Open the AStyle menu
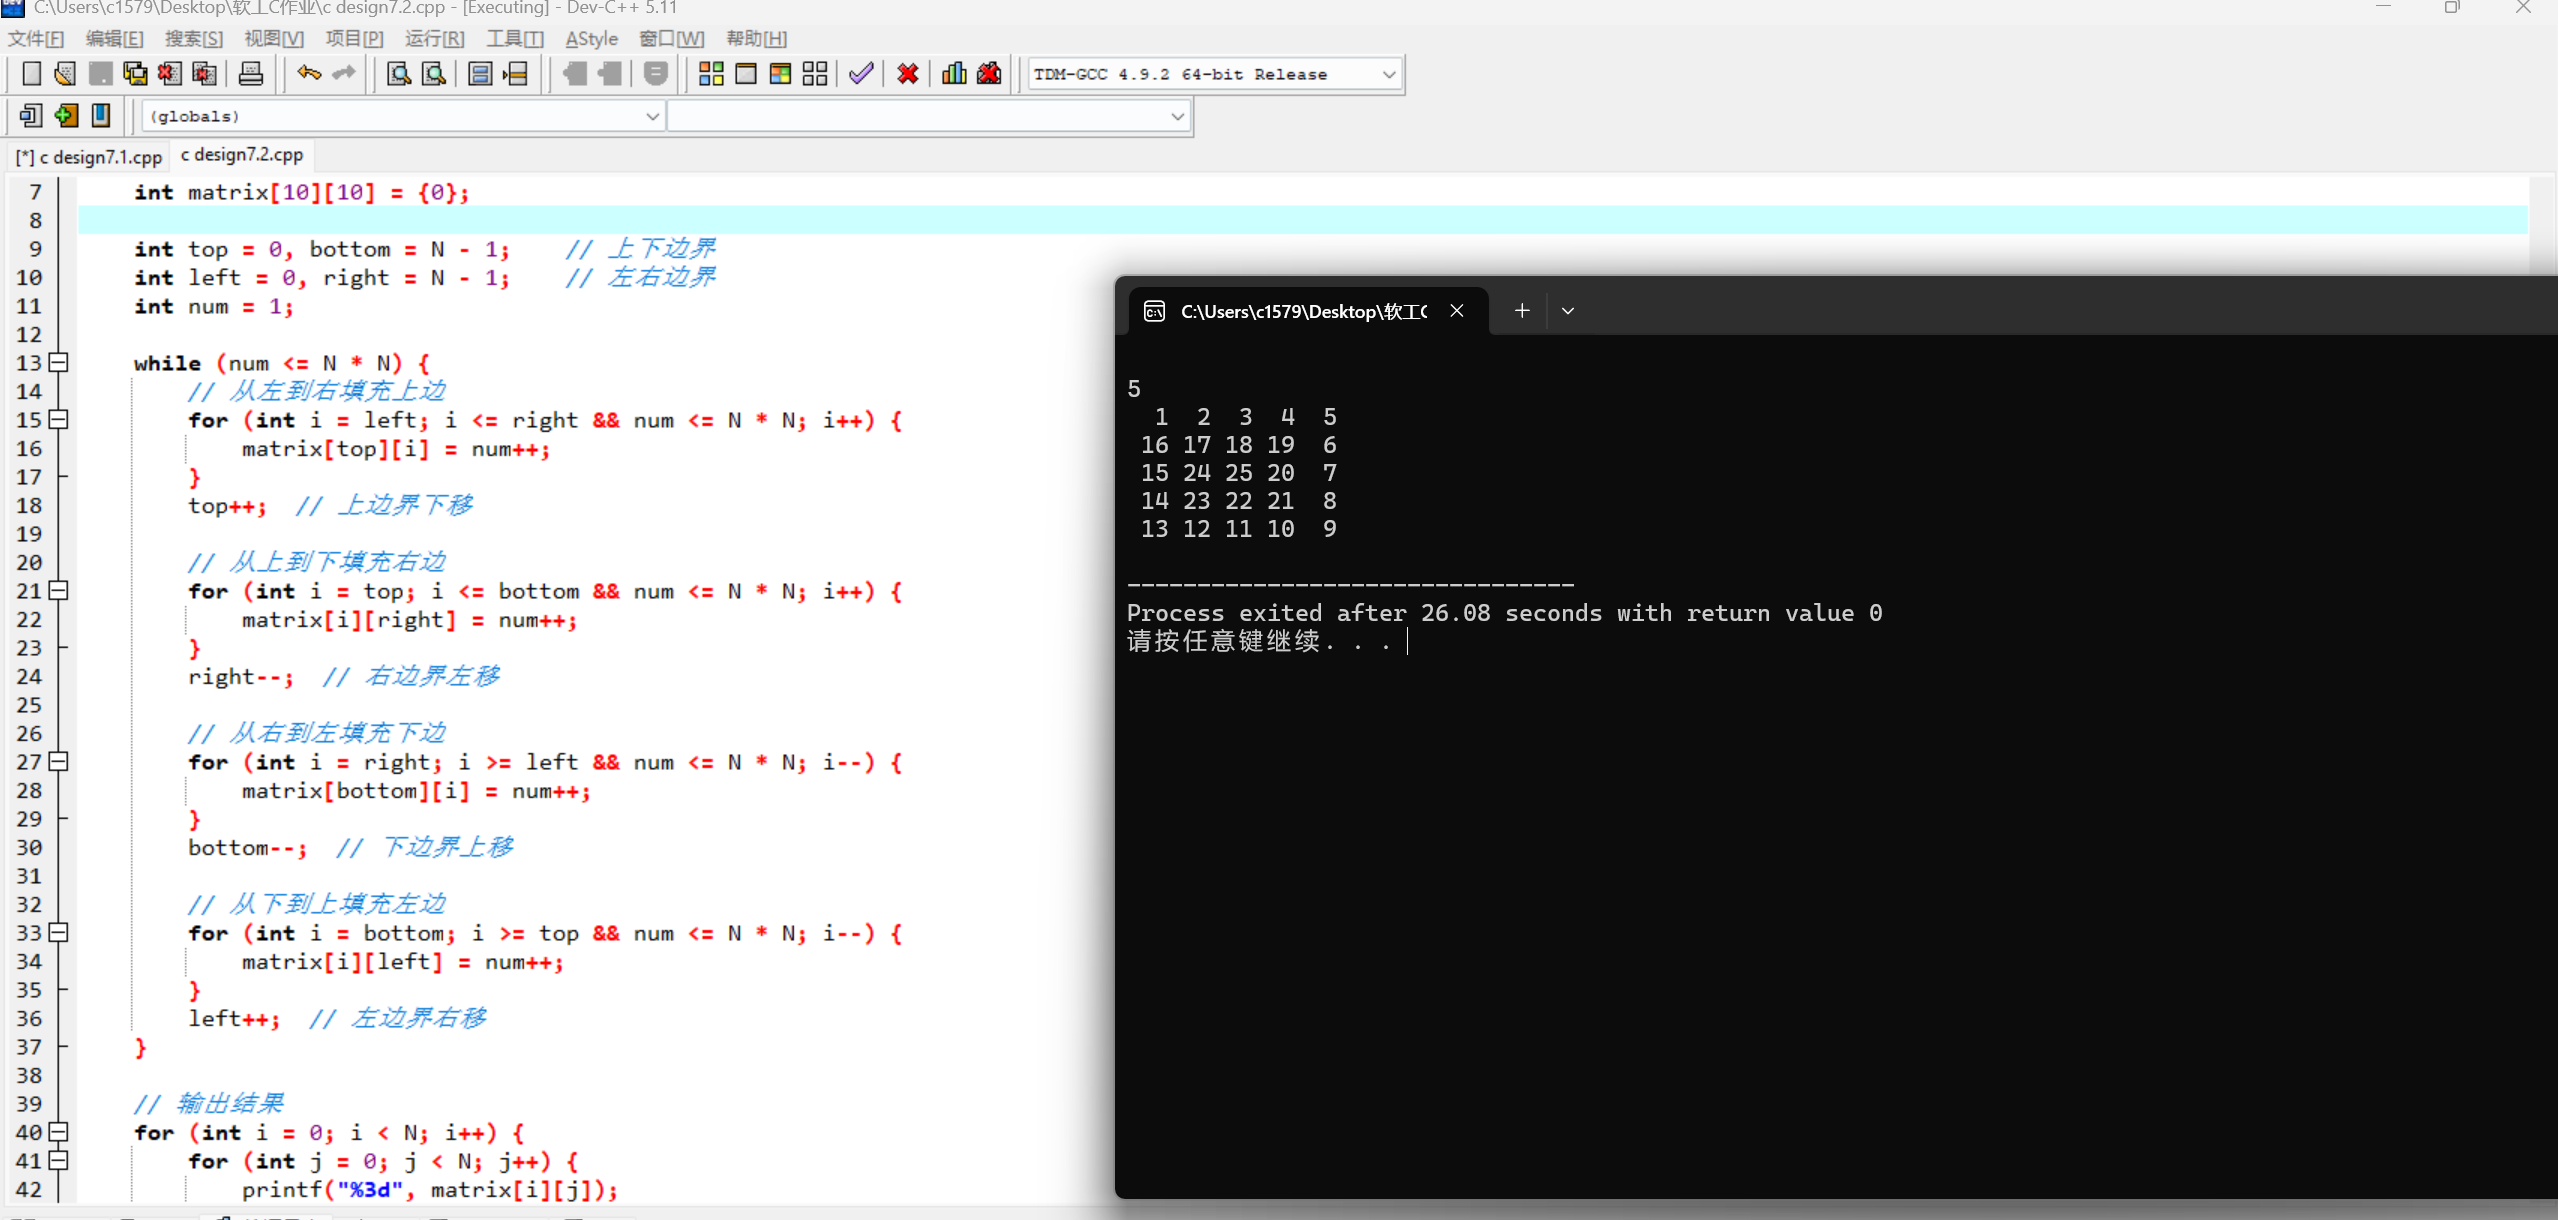Screen dimensions: 2558x1220 tap(591, 39)
